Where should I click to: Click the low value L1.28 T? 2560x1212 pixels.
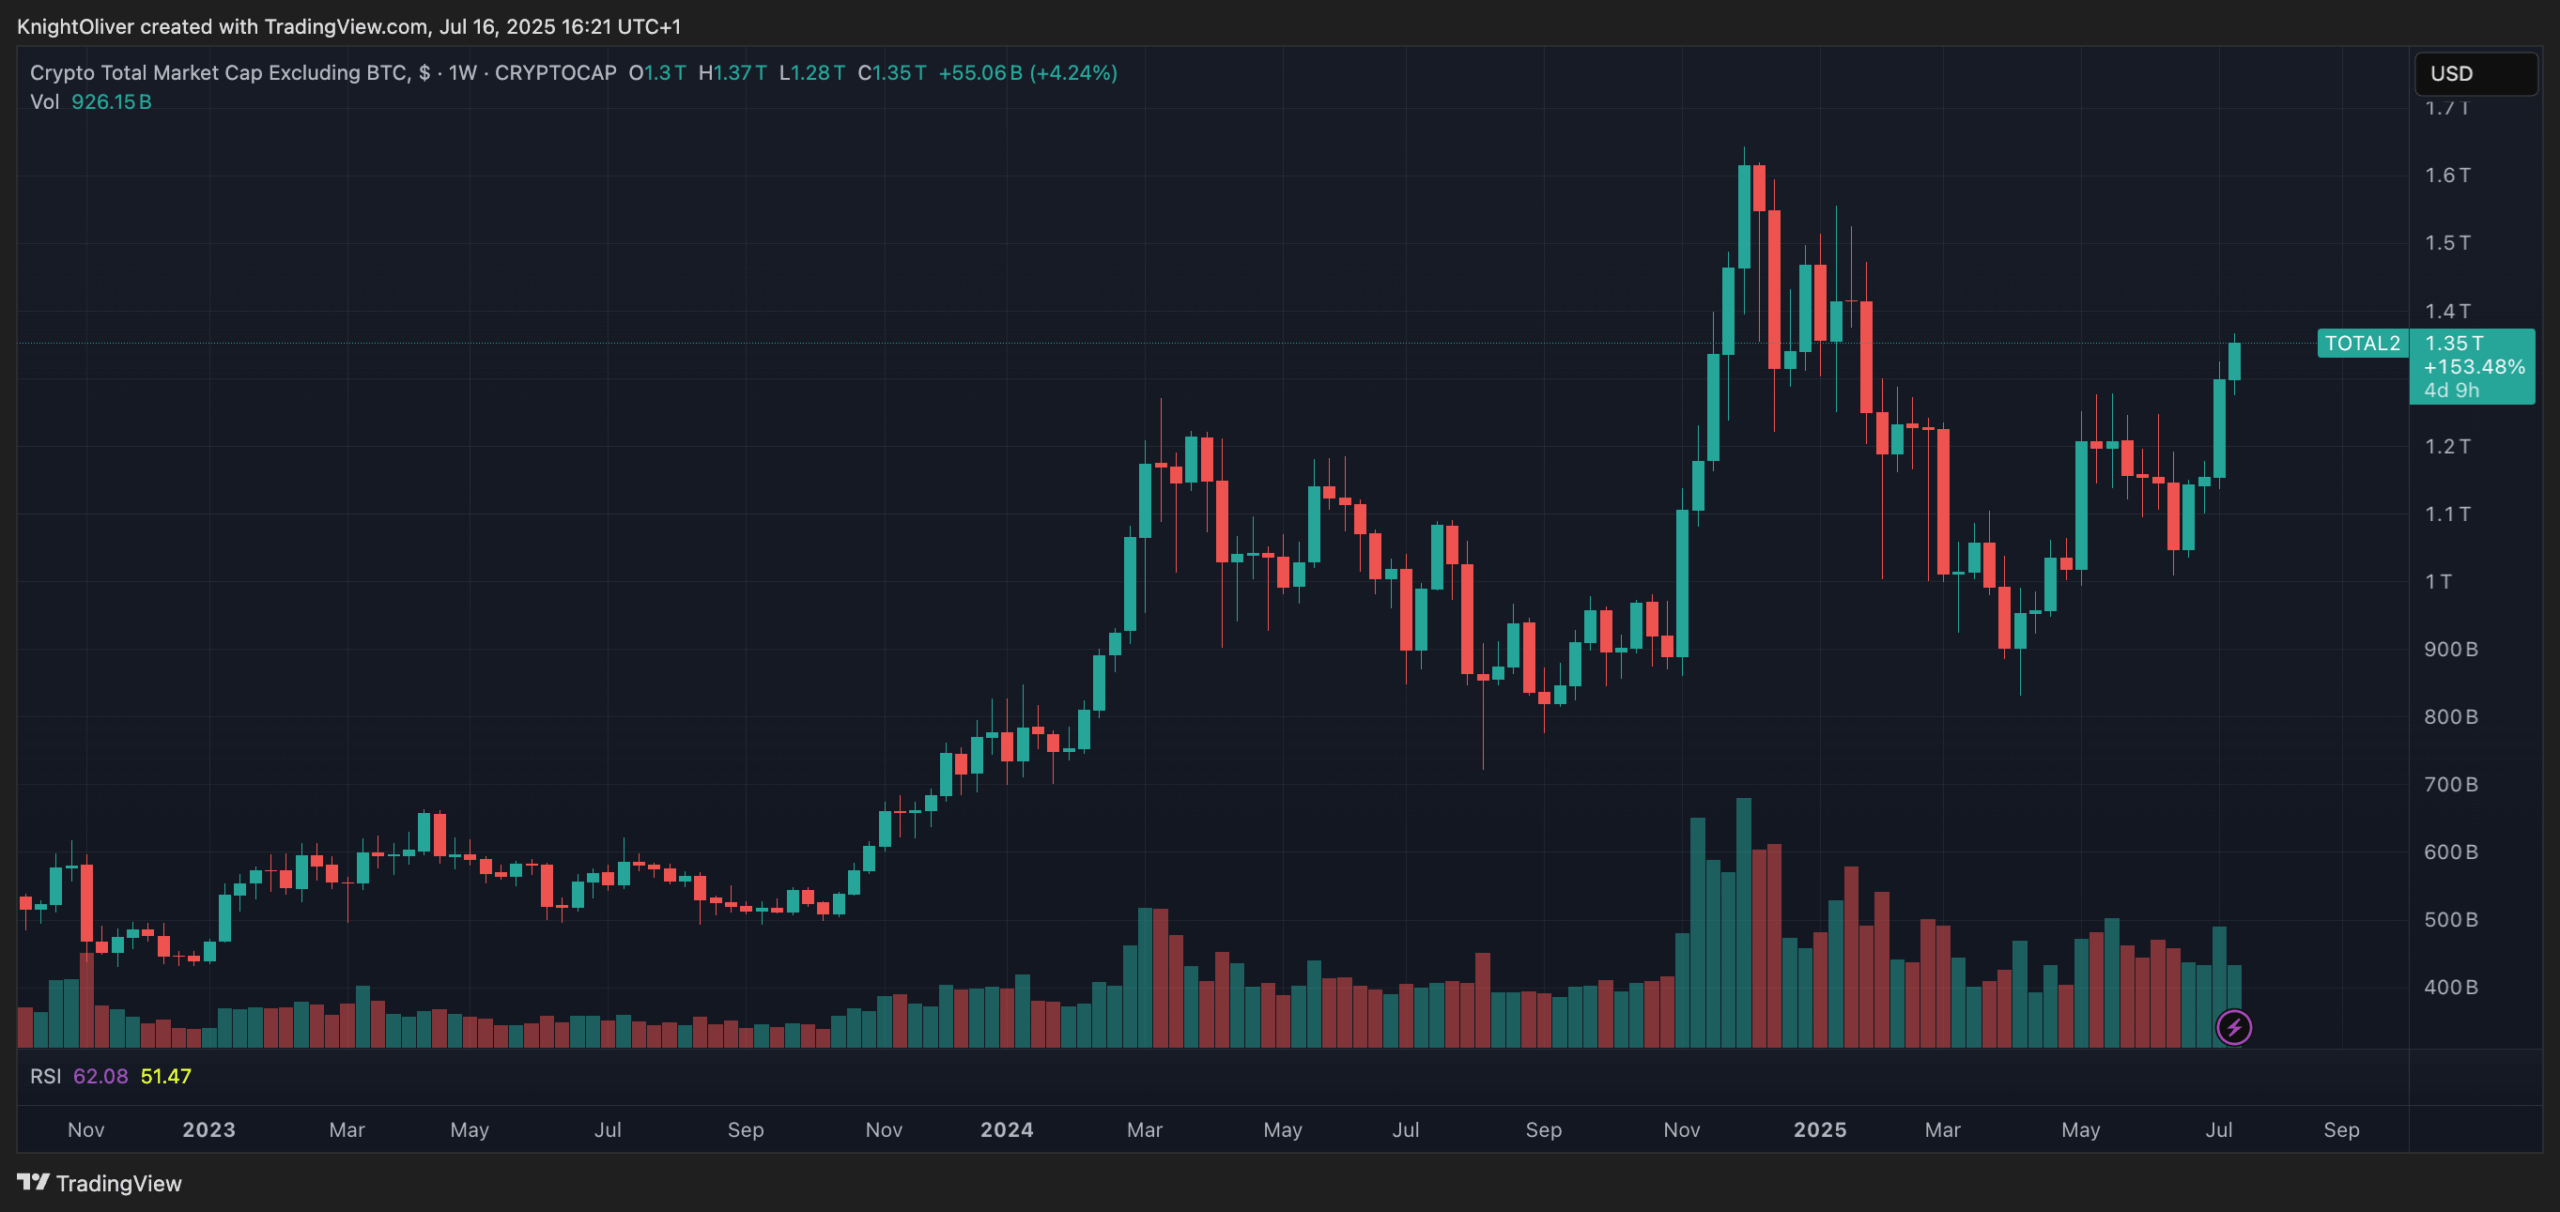[x=812, y=73]
